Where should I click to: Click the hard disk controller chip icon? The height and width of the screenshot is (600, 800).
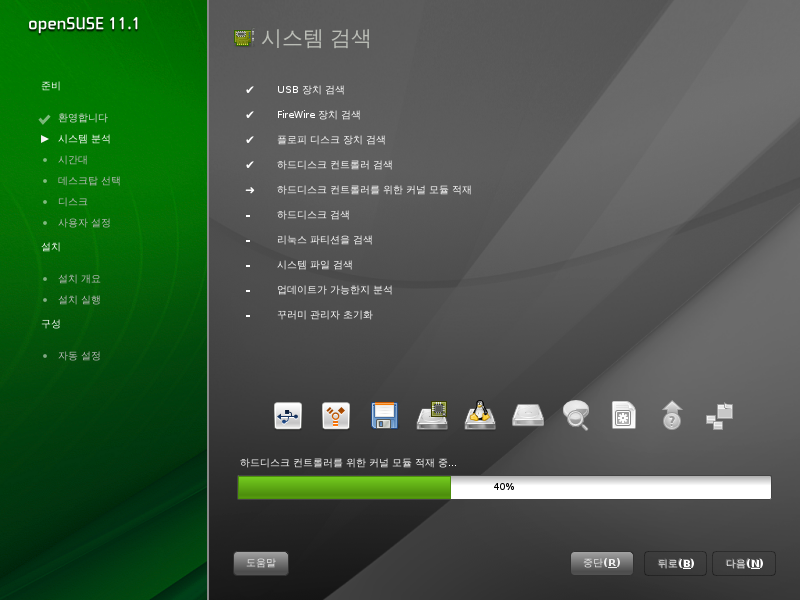coord(433,415)
